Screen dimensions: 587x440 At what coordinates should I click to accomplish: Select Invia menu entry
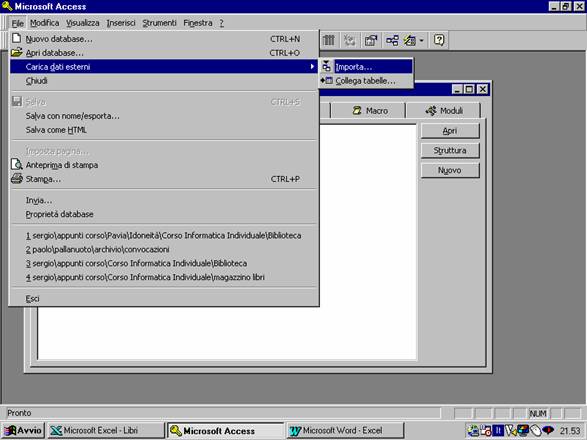coord(164,200)
